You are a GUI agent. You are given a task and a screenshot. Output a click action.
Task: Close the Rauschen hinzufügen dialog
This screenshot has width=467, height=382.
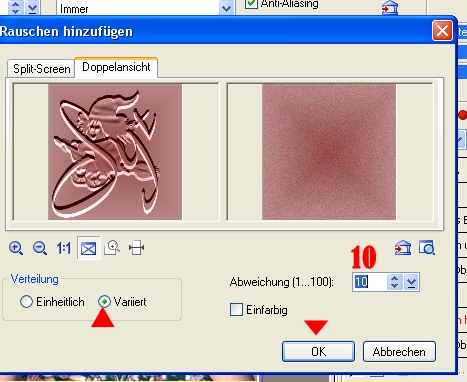[x=442, y=31]
